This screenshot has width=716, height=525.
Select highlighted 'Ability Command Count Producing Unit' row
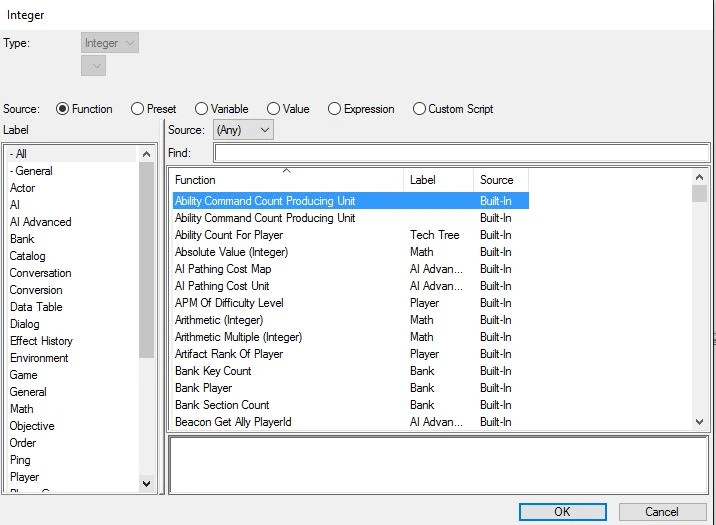click(x=351, y=201)
